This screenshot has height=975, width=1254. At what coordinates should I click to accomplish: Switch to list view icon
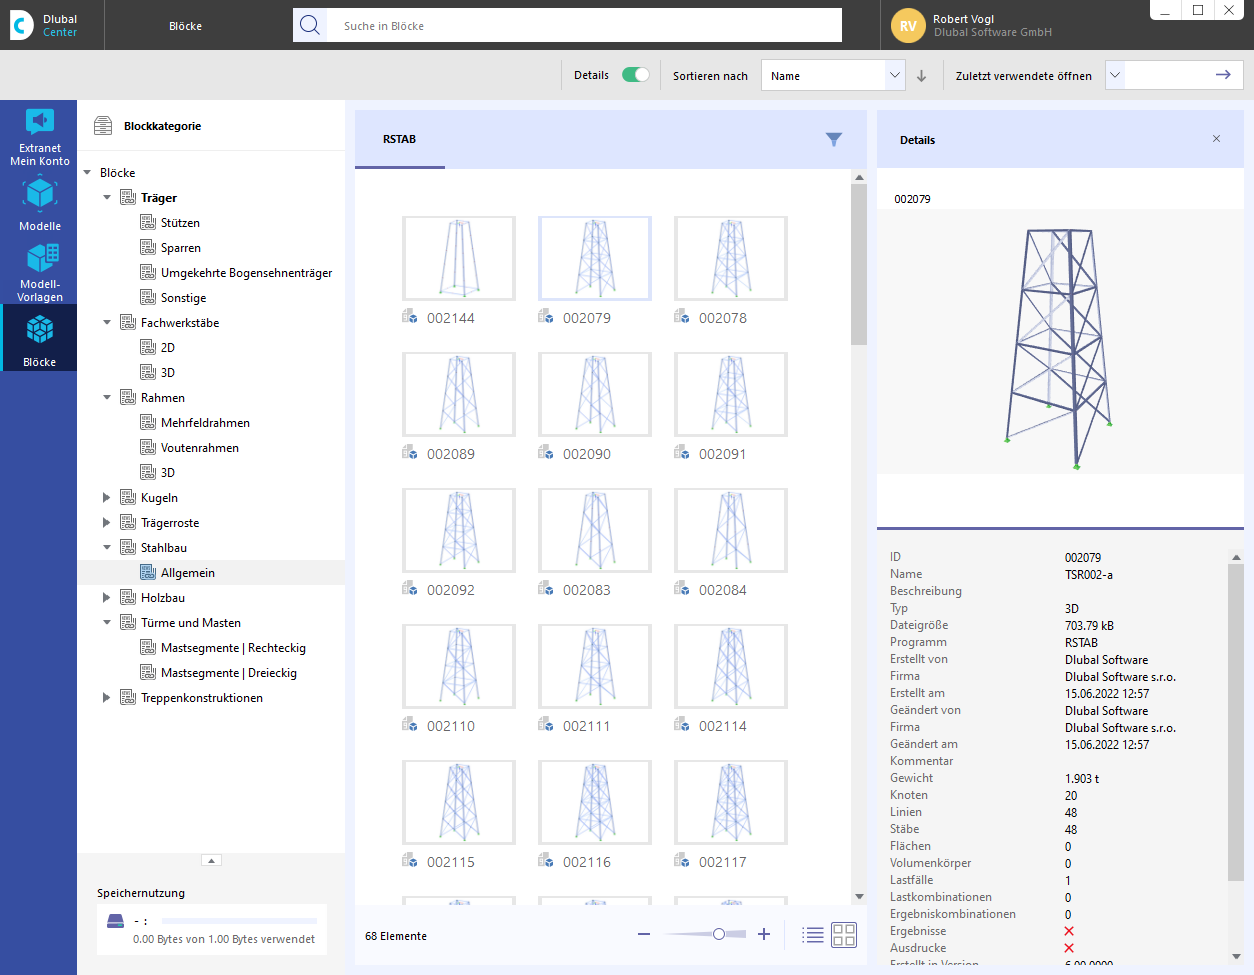tap(813, 935)
